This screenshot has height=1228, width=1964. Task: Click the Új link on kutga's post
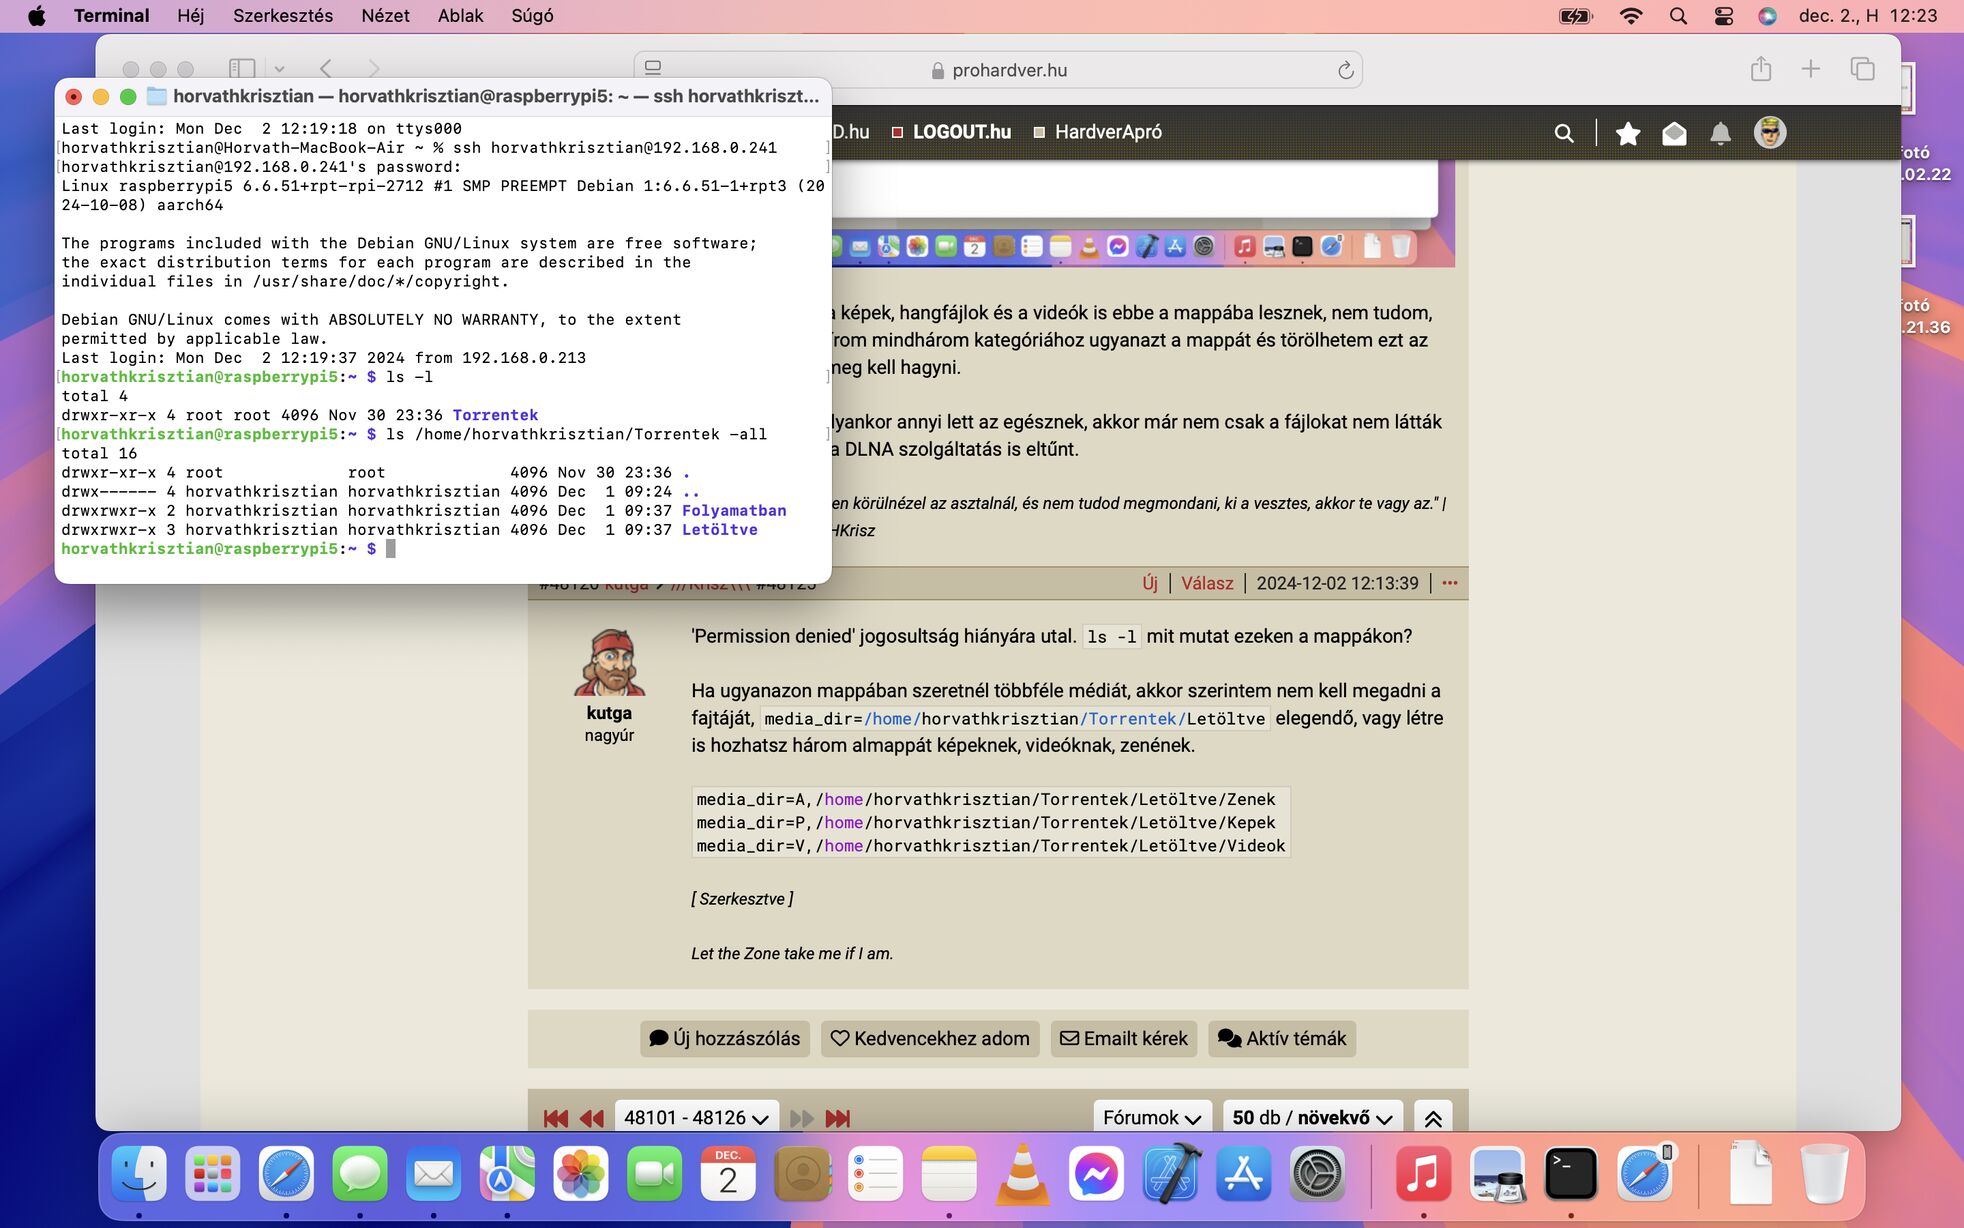click(x=1150, y=583)
